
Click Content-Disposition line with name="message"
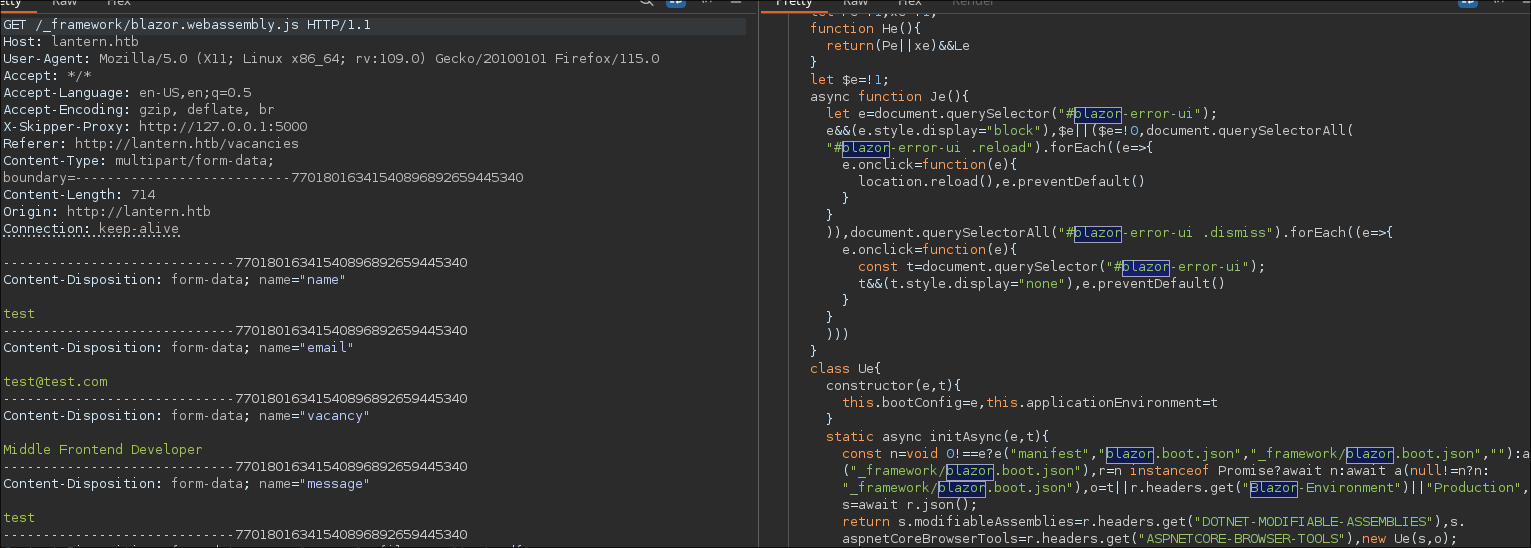[186, 484]
